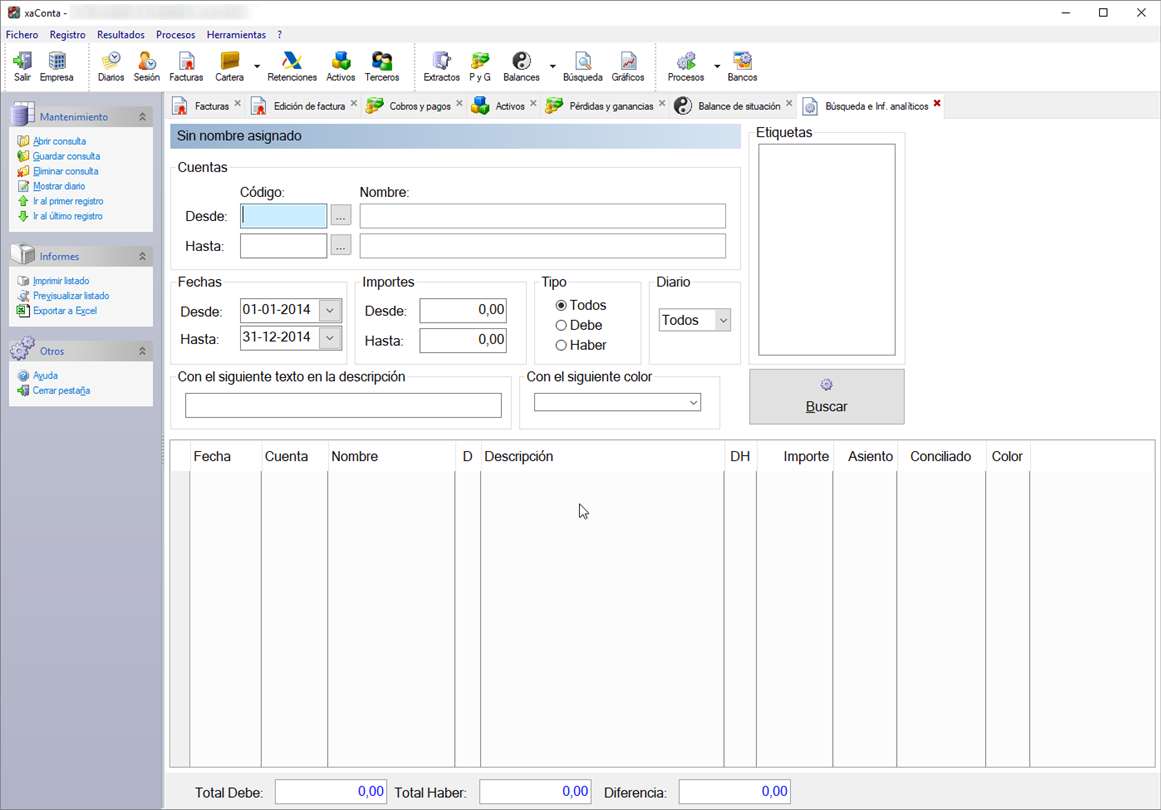Click the Buscar button

pyautogui.click(x=826, y=397)
